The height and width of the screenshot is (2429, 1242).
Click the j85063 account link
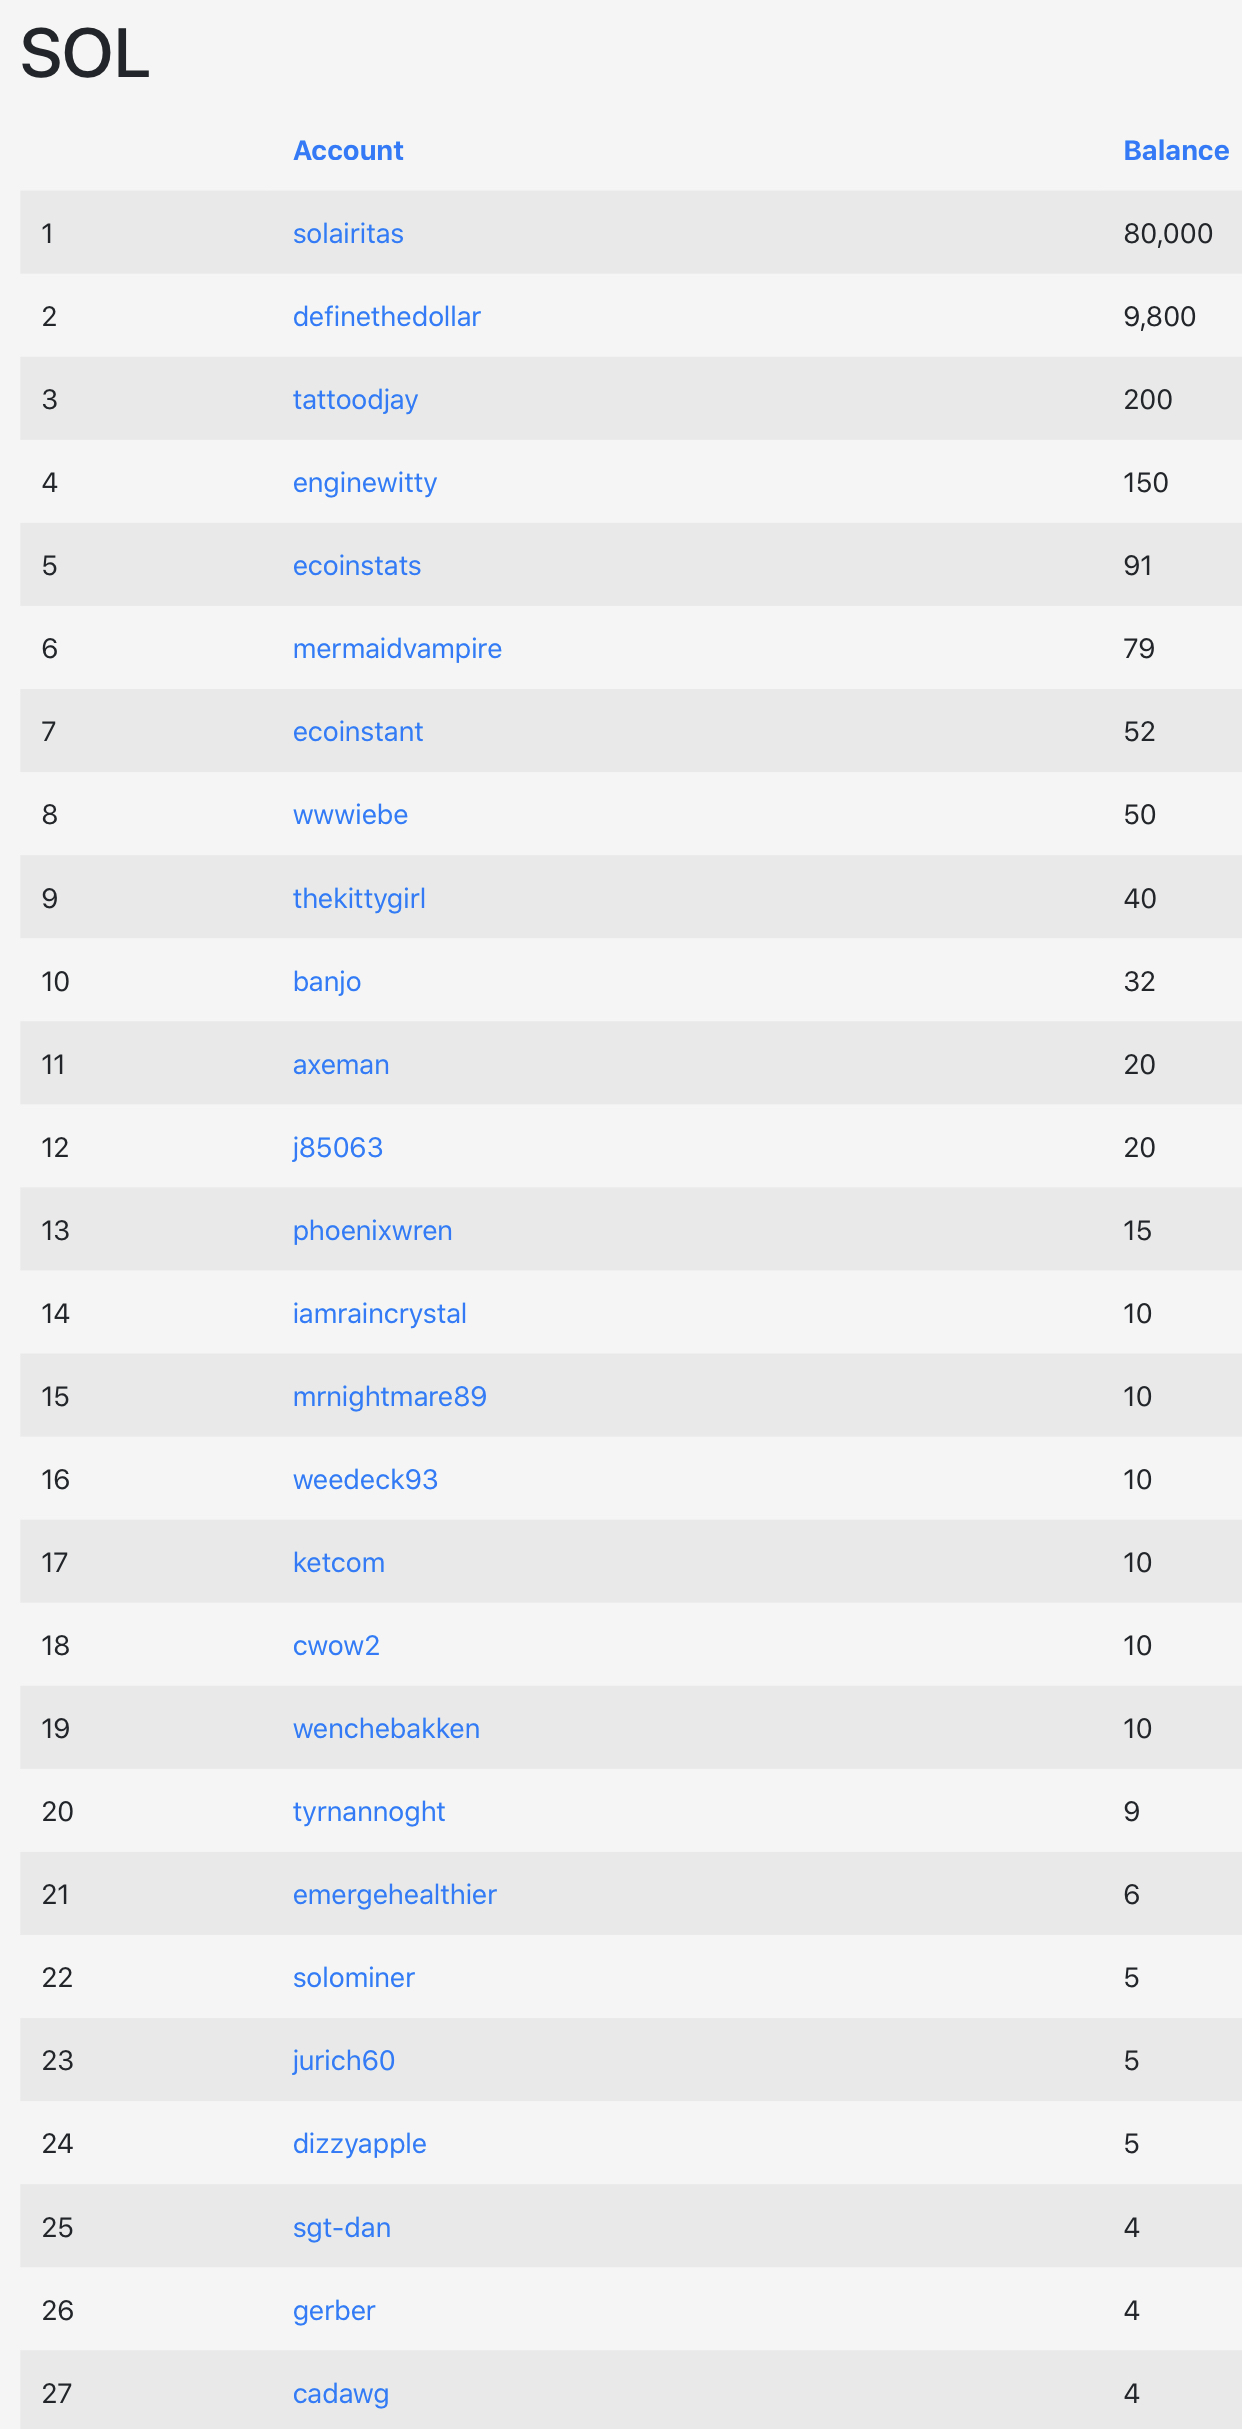[x=337, y=1147]
